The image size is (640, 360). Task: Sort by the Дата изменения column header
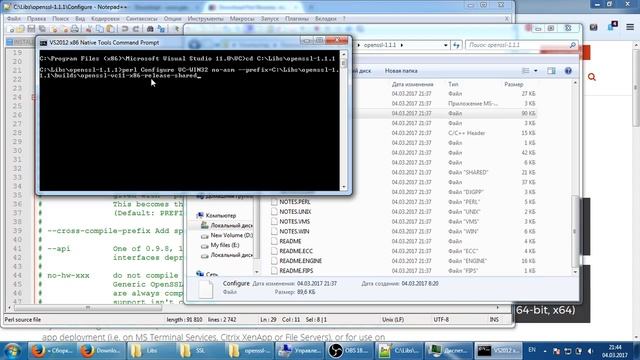[x=412, y=84]
